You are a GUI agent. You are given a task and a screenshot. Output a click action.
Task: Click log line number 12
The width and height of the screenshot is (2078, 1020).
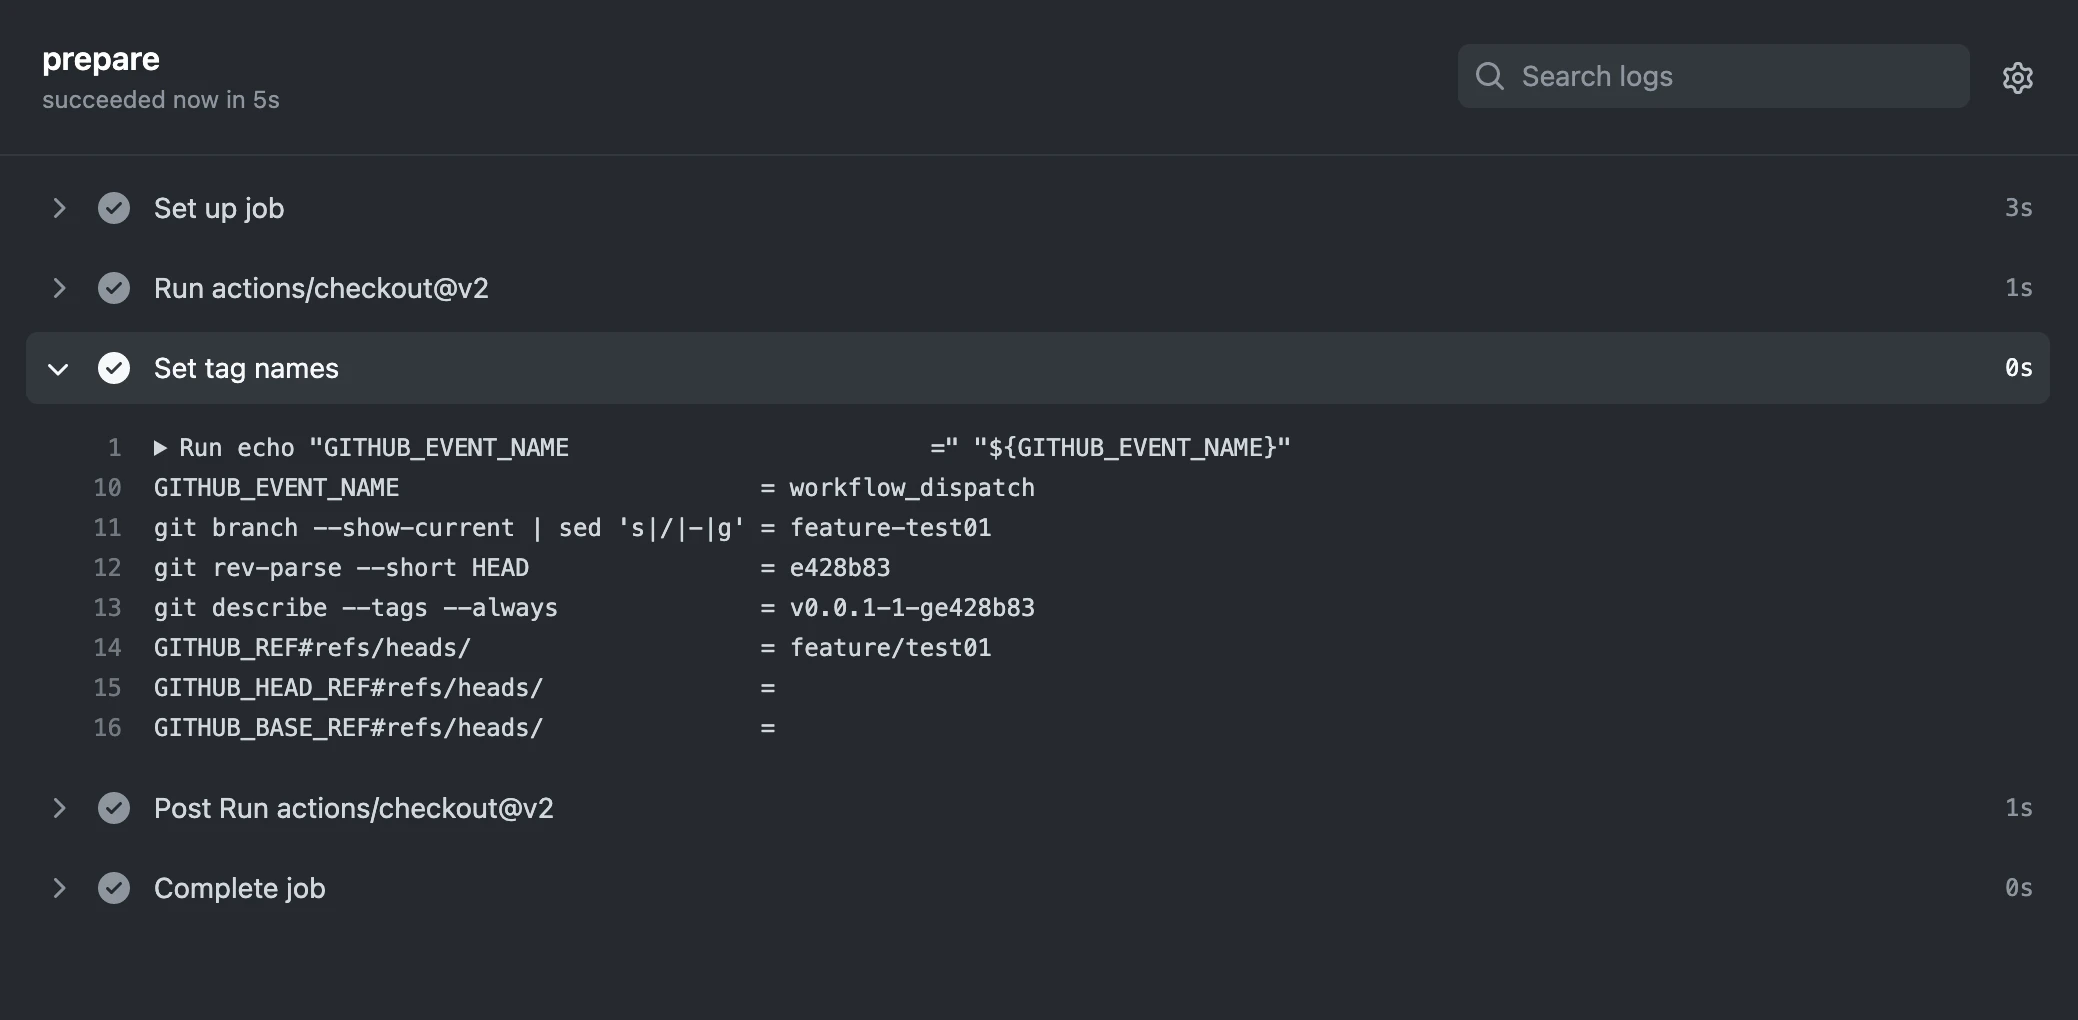[107, 568]
